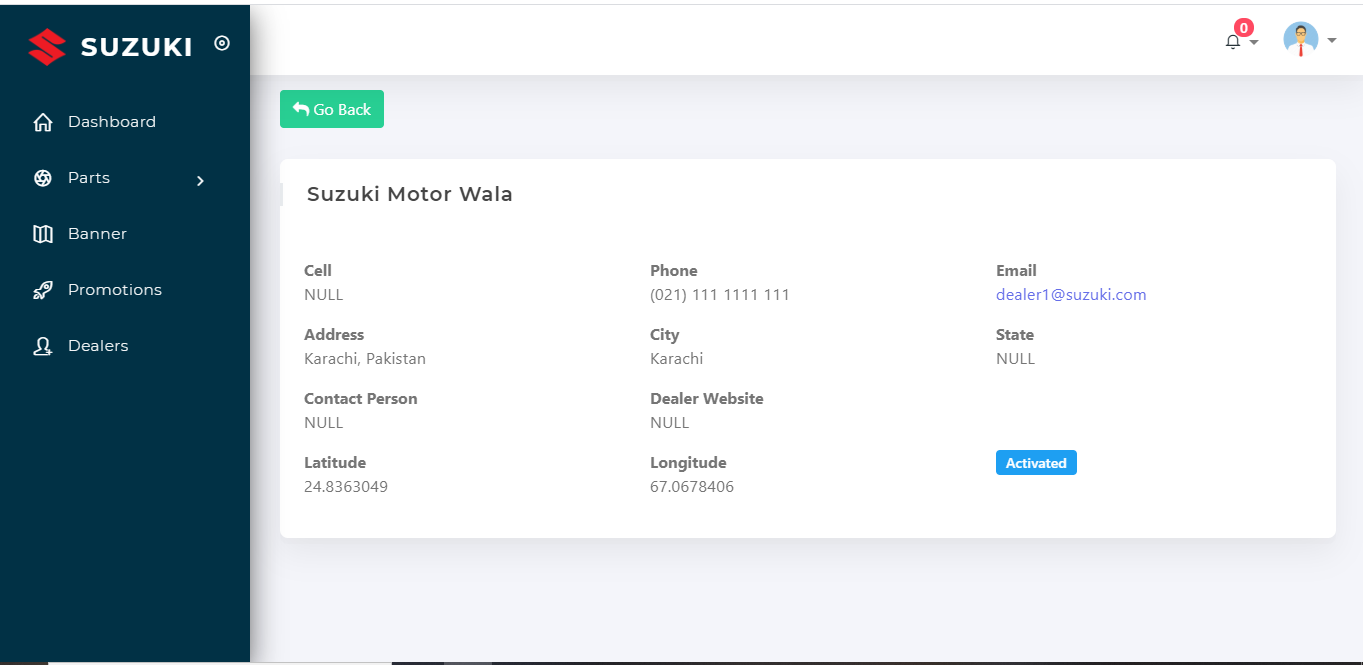Select the longitude value 67.0678406
1363x665 pixels.
[x=692, y=487]
